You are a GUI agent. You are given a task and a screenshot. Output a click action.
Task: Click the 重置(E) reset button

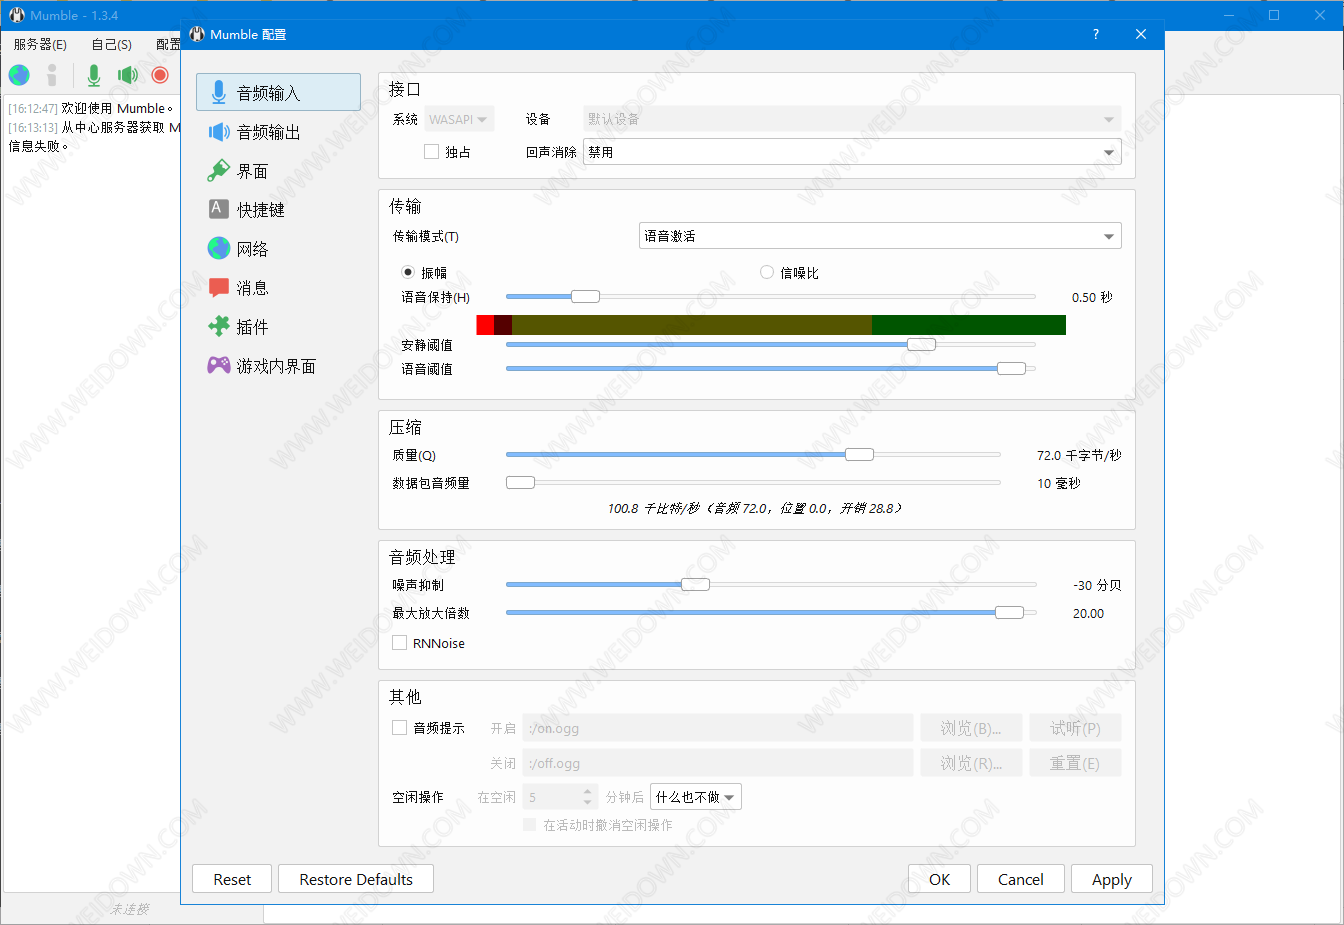(1075, 763)
